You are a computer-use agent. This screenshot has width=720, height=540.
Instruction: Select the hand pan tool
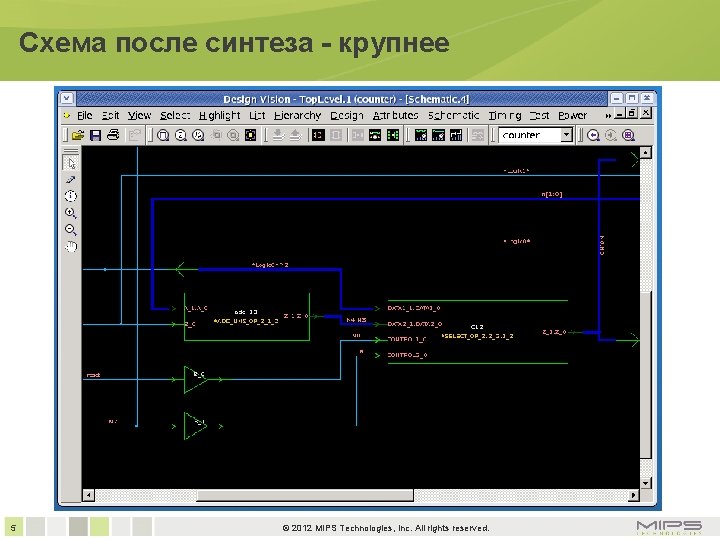click(71, 247)
